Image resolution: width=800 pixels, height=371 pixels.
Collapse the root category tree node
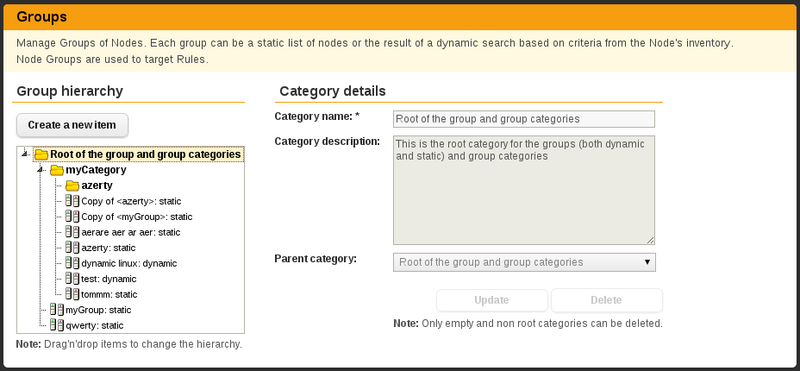[24, 154]
